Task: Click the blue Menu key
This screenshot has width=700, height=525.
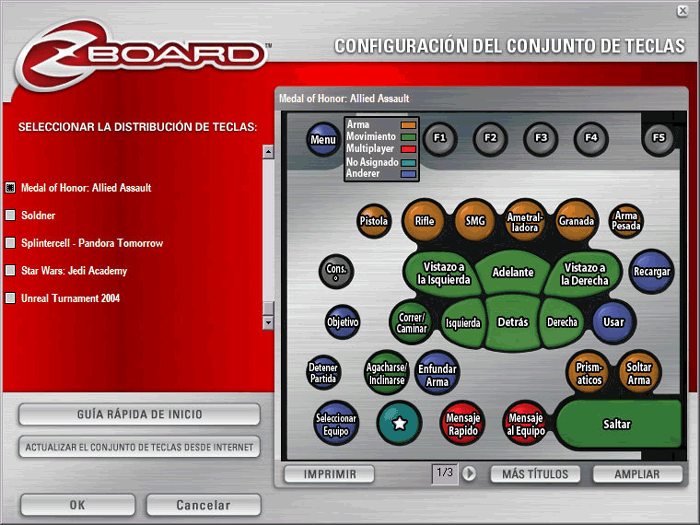Action: 323,139
